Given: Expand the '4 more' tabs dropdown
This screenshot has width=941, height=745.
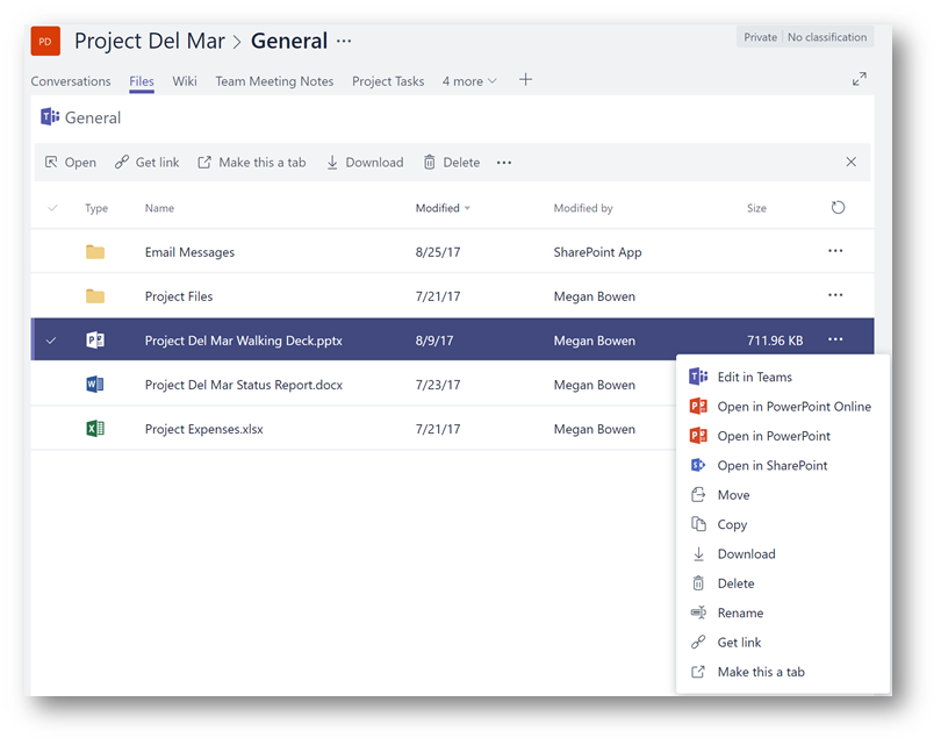Looking at the screenshot, I should pyautogui.click(x=469, y=81).
